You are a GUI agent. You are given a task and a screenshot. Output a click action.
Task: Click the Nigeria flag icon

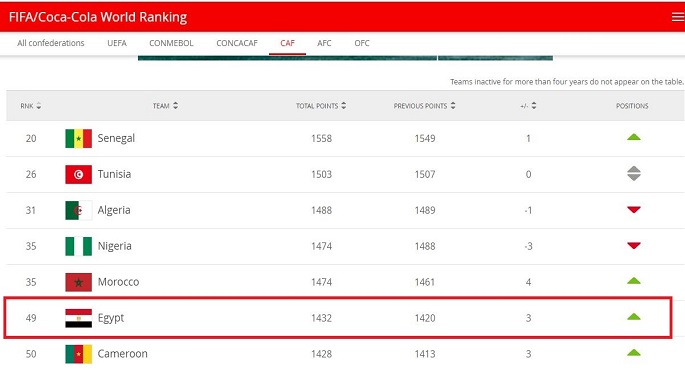coord(79,246)
